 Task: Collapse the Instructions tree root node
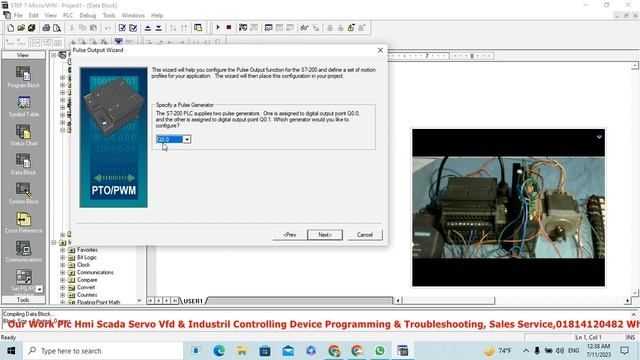(x=53, y=242)
